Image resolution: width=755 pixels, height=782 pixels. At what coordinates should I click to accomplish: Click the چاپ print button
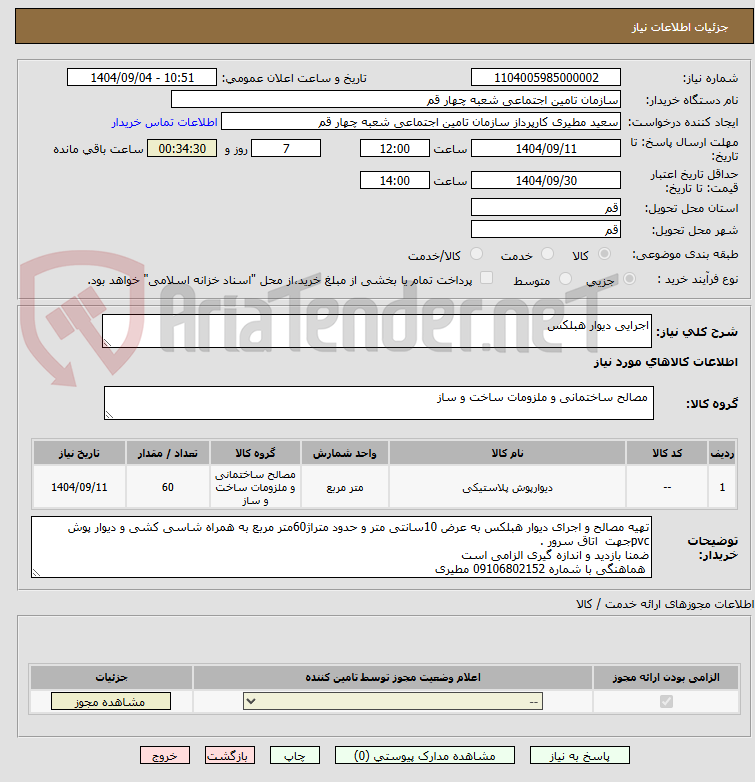pos(295,756)
